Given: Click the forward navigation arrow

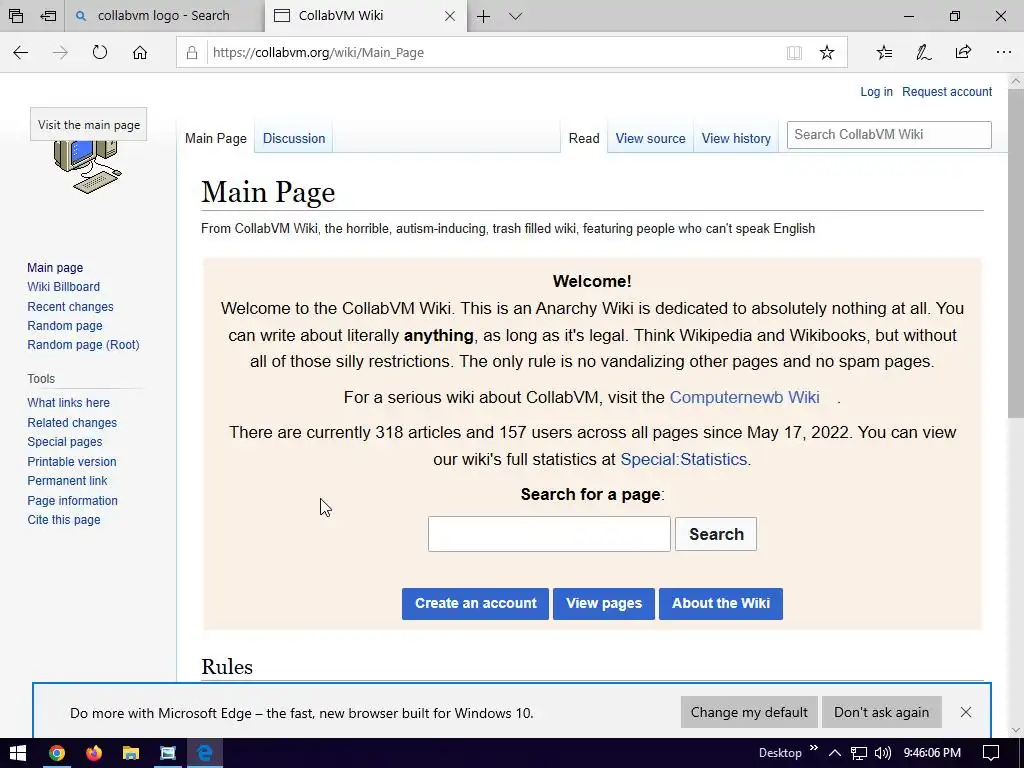Looking at the screenshot, I should (60, 52).
